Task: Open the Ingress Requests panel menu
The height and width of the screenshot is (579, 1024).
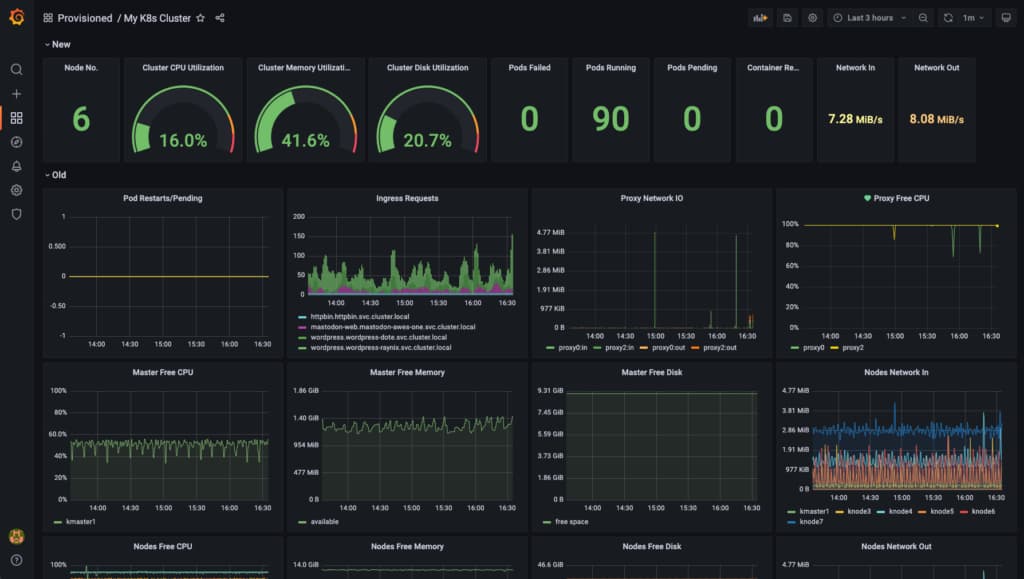Action: [x=406, y=198]
